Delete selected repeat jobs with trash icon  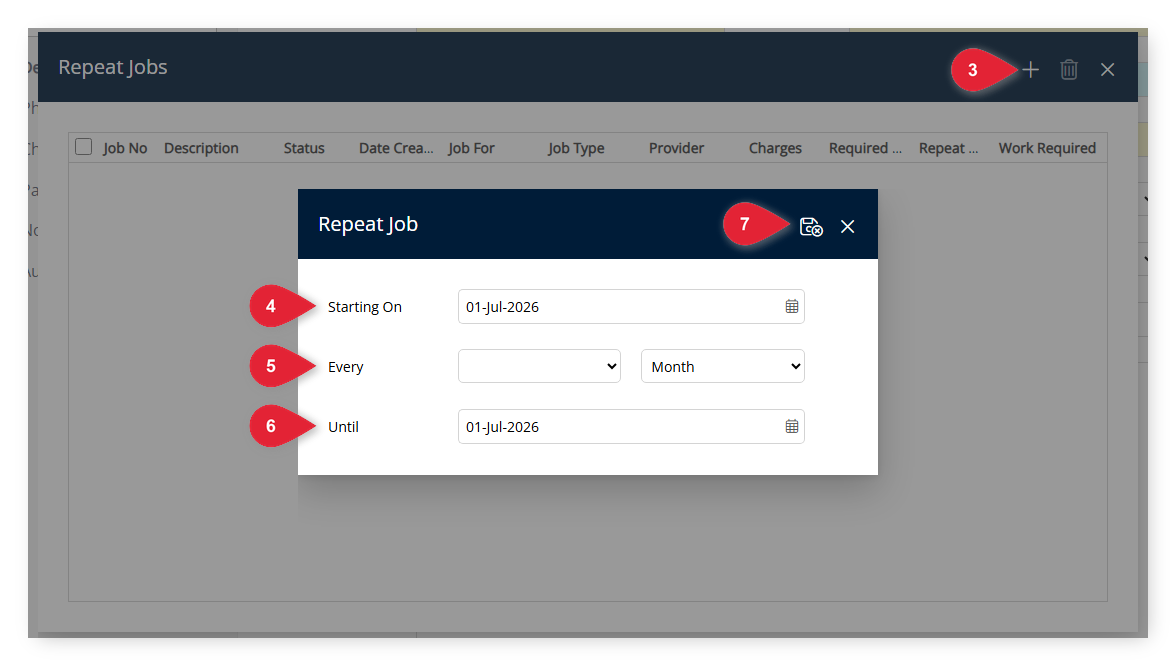[x=1069, y=70]
